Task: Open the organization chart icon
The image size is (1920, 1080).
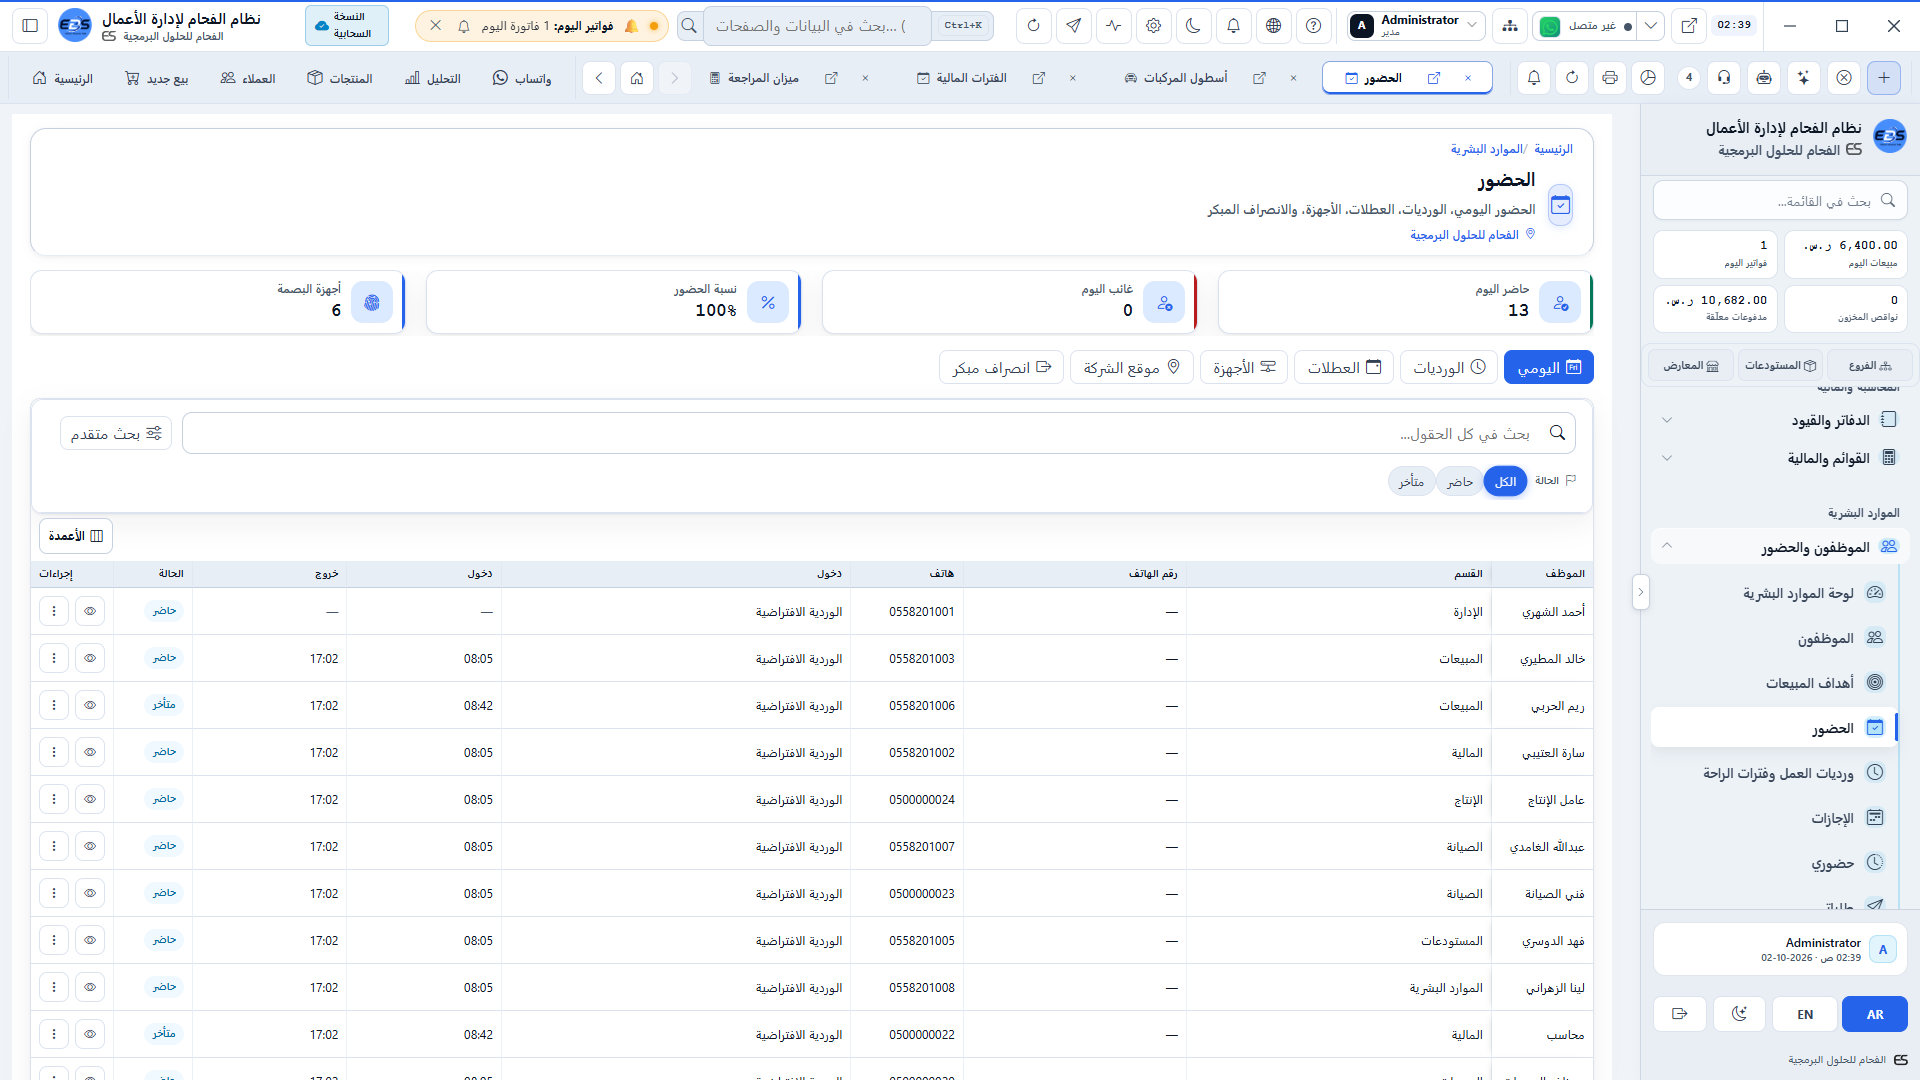Action: click(1510, 26)
